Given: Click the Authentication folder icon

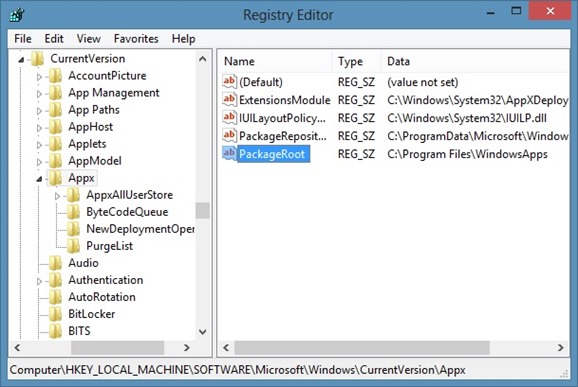Looking at the screenshot, I should (x=56, y=280).
